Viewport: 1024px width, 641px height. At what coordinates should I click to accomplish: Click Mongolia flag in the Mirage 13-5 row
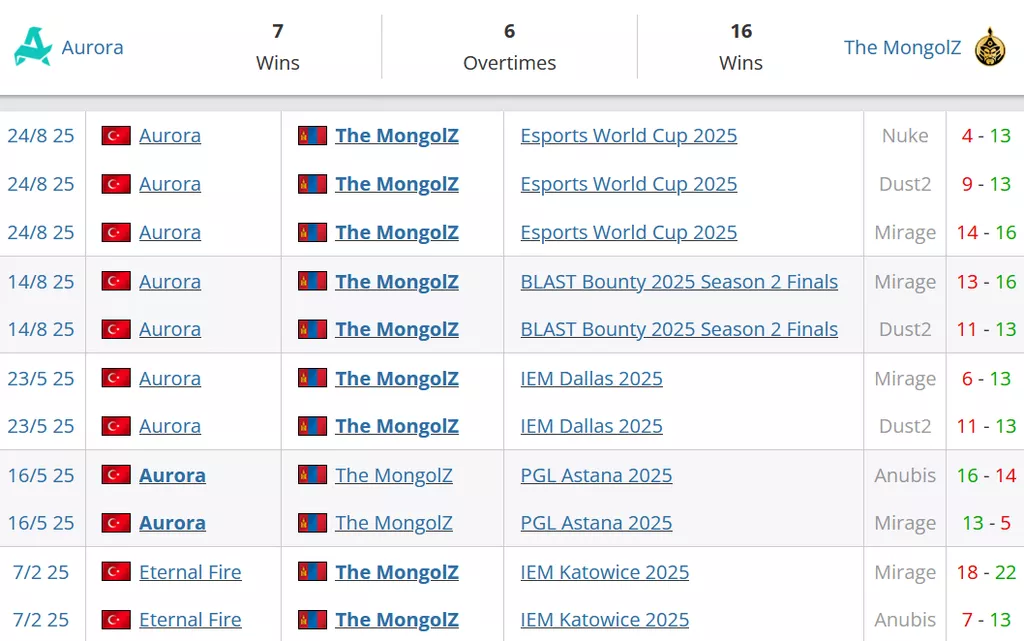point(313,523)
